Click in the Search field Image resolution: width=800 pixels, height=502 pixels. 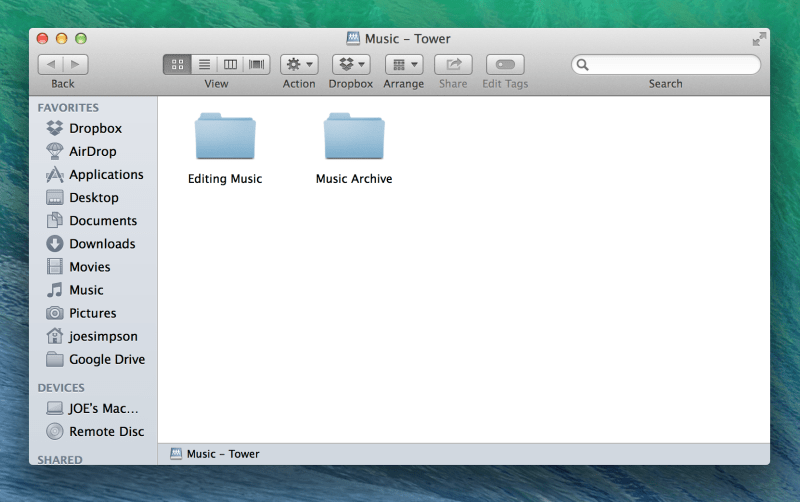pyautogui.click(x=666, y=65)
